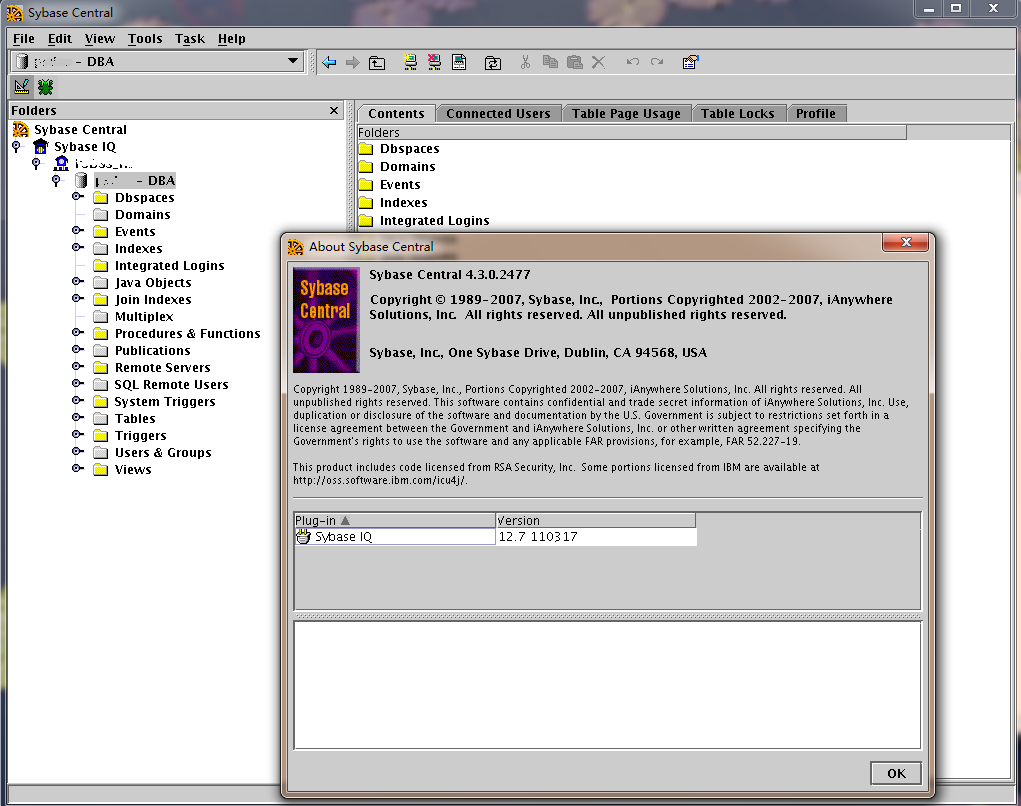Screen dimensions: 1021x806
Task: Expand the Procedures & Functions folder
Action: 77,332
